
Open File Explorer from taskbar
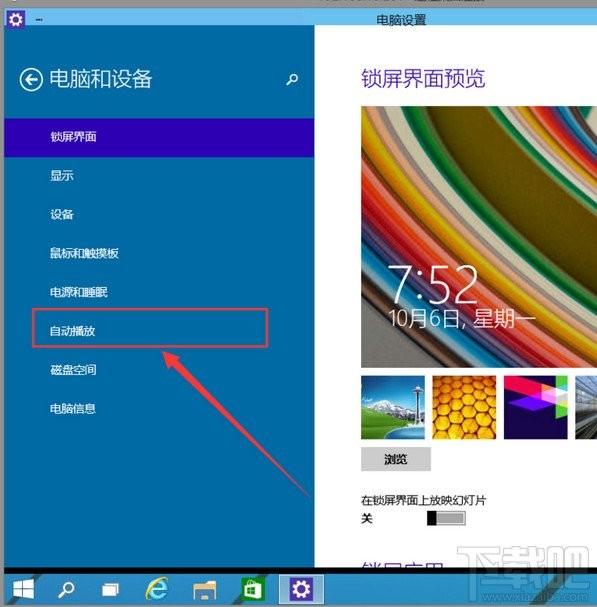click(x=204, y=590)
